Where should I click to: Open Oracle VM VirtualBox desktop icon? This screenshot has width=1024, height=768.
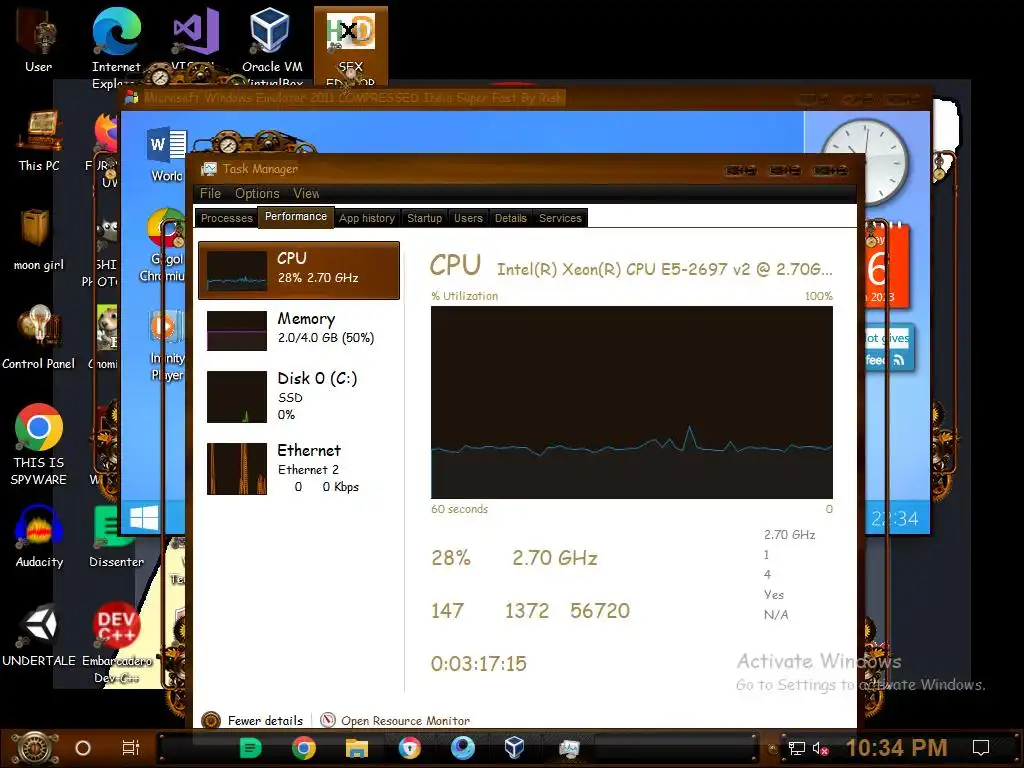272,47
